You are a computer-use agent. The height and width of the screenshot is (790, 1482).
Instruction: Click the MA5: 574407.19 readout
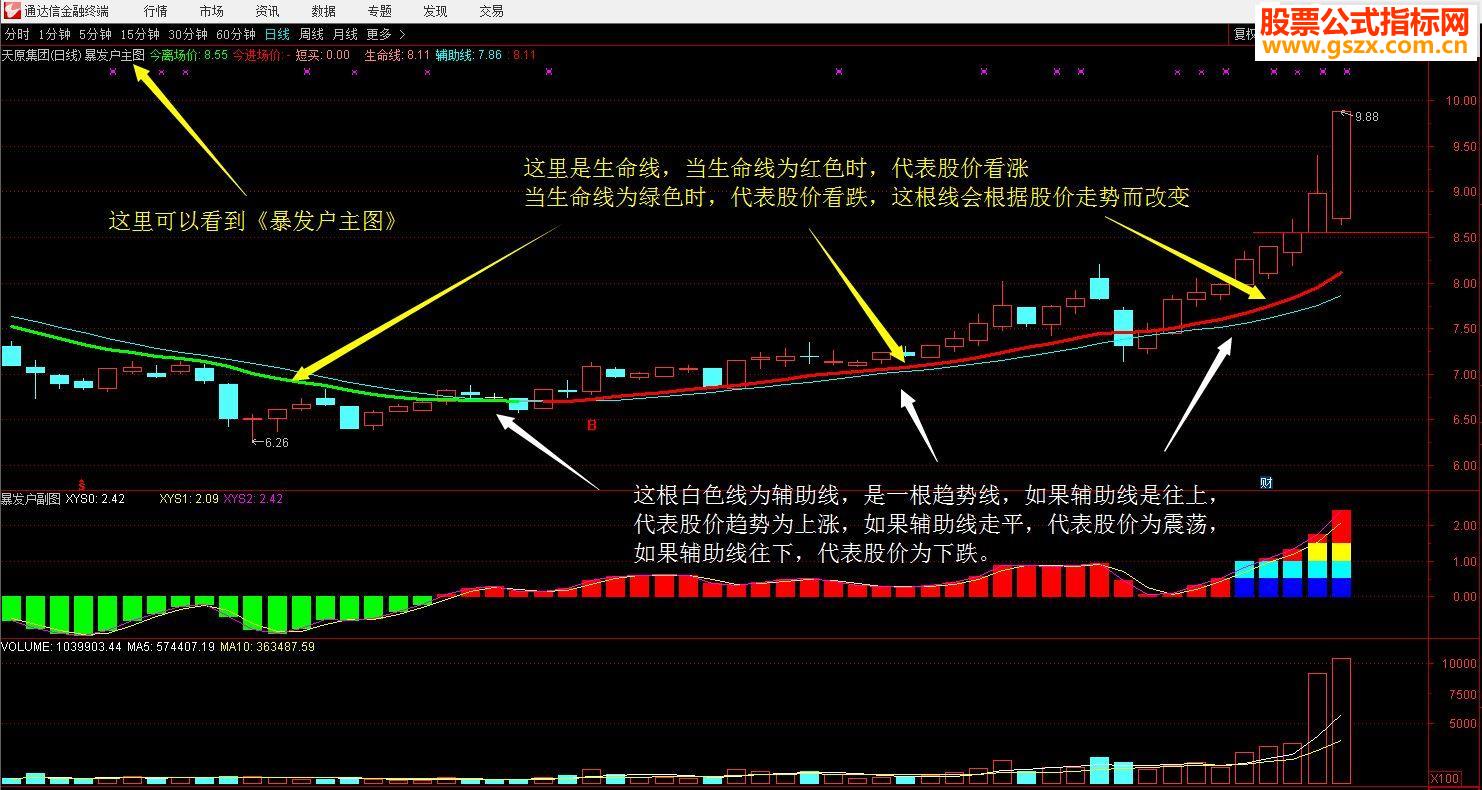(171, 647)
